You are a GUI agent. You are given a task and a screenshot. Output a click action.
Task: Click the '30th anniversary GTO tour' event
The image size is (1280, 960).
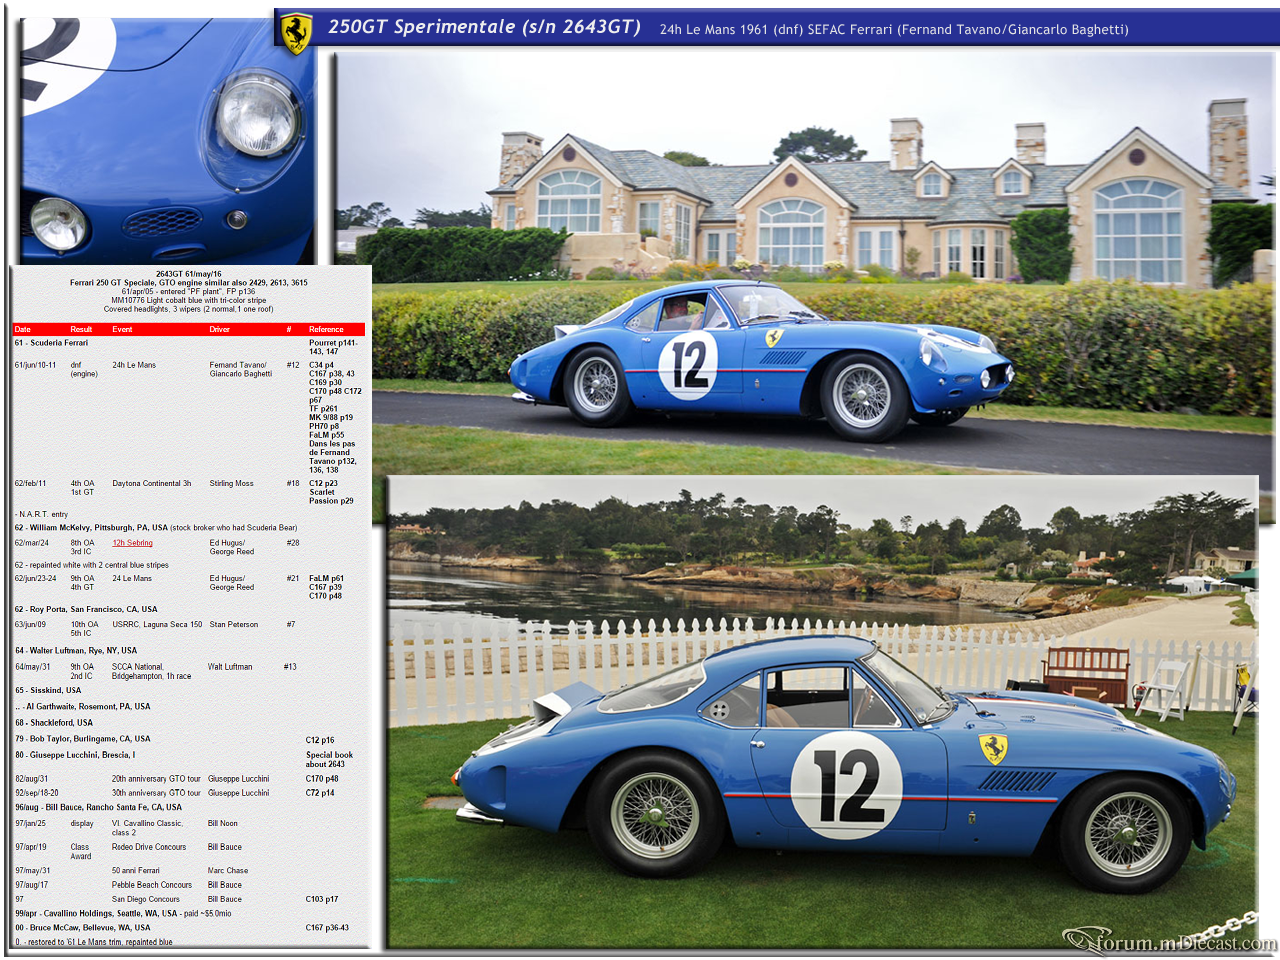[x=156, y=792]
